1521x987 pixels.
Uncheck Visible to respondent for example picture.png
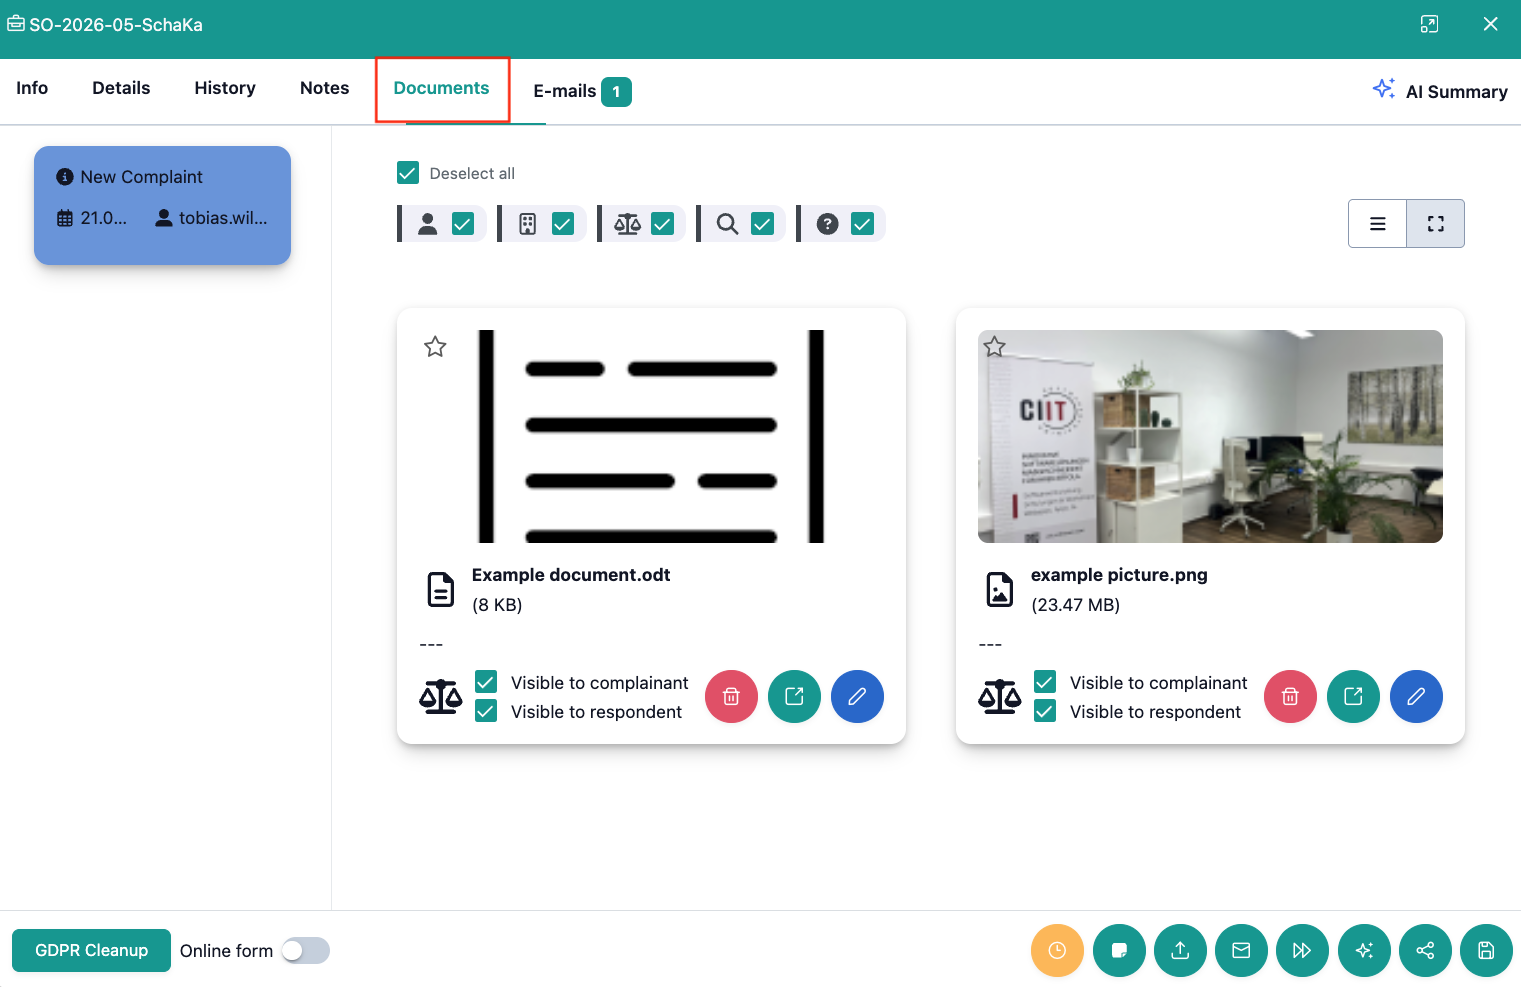pyautogui.click(x=1045, y=711)
